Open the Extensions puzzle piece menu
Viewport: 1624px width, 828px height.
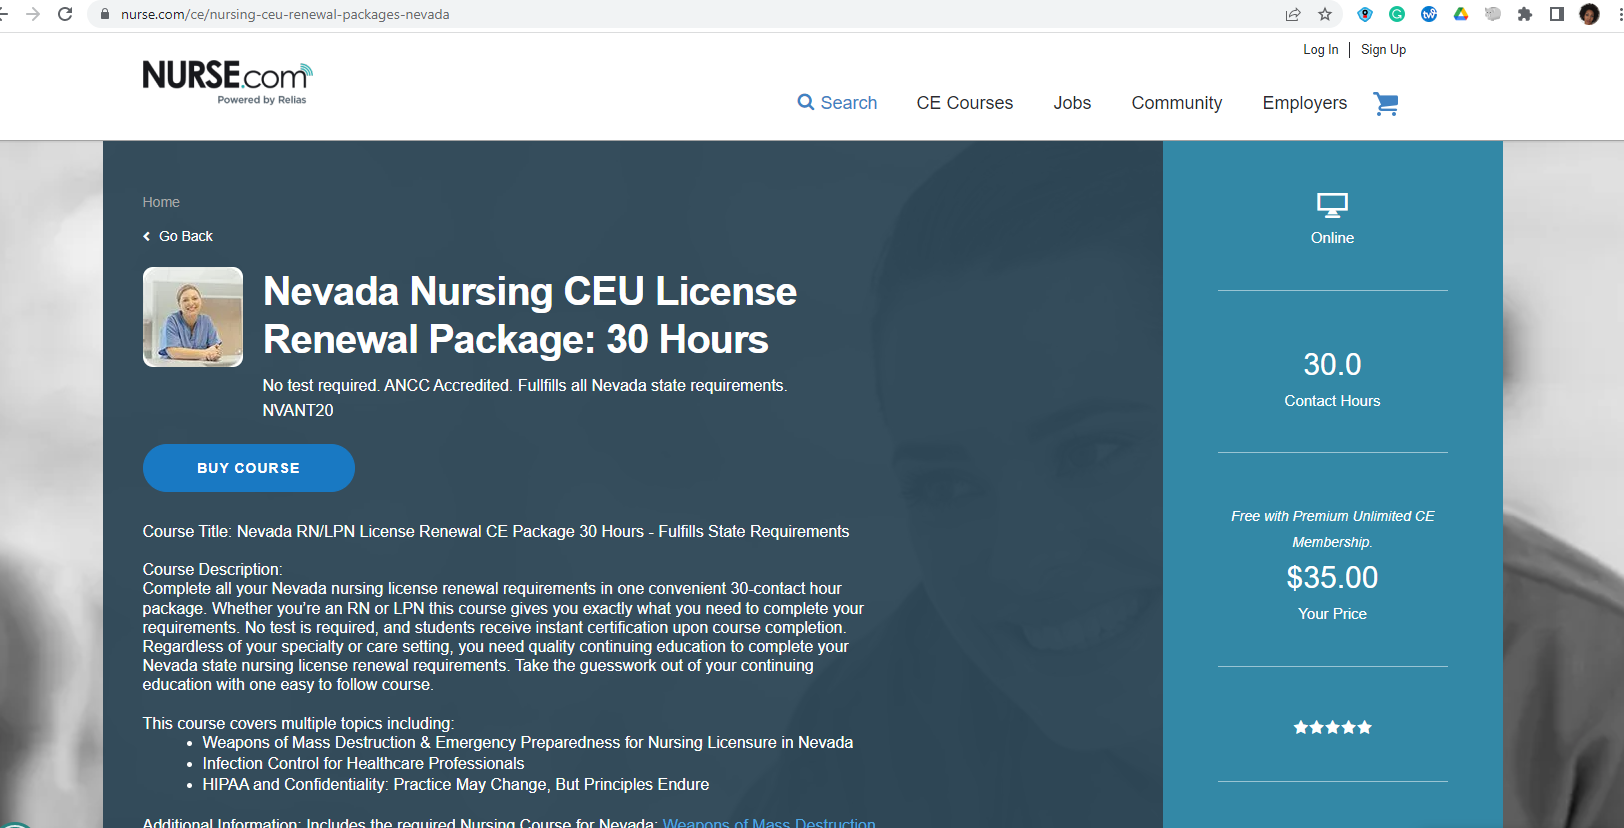1525,14
